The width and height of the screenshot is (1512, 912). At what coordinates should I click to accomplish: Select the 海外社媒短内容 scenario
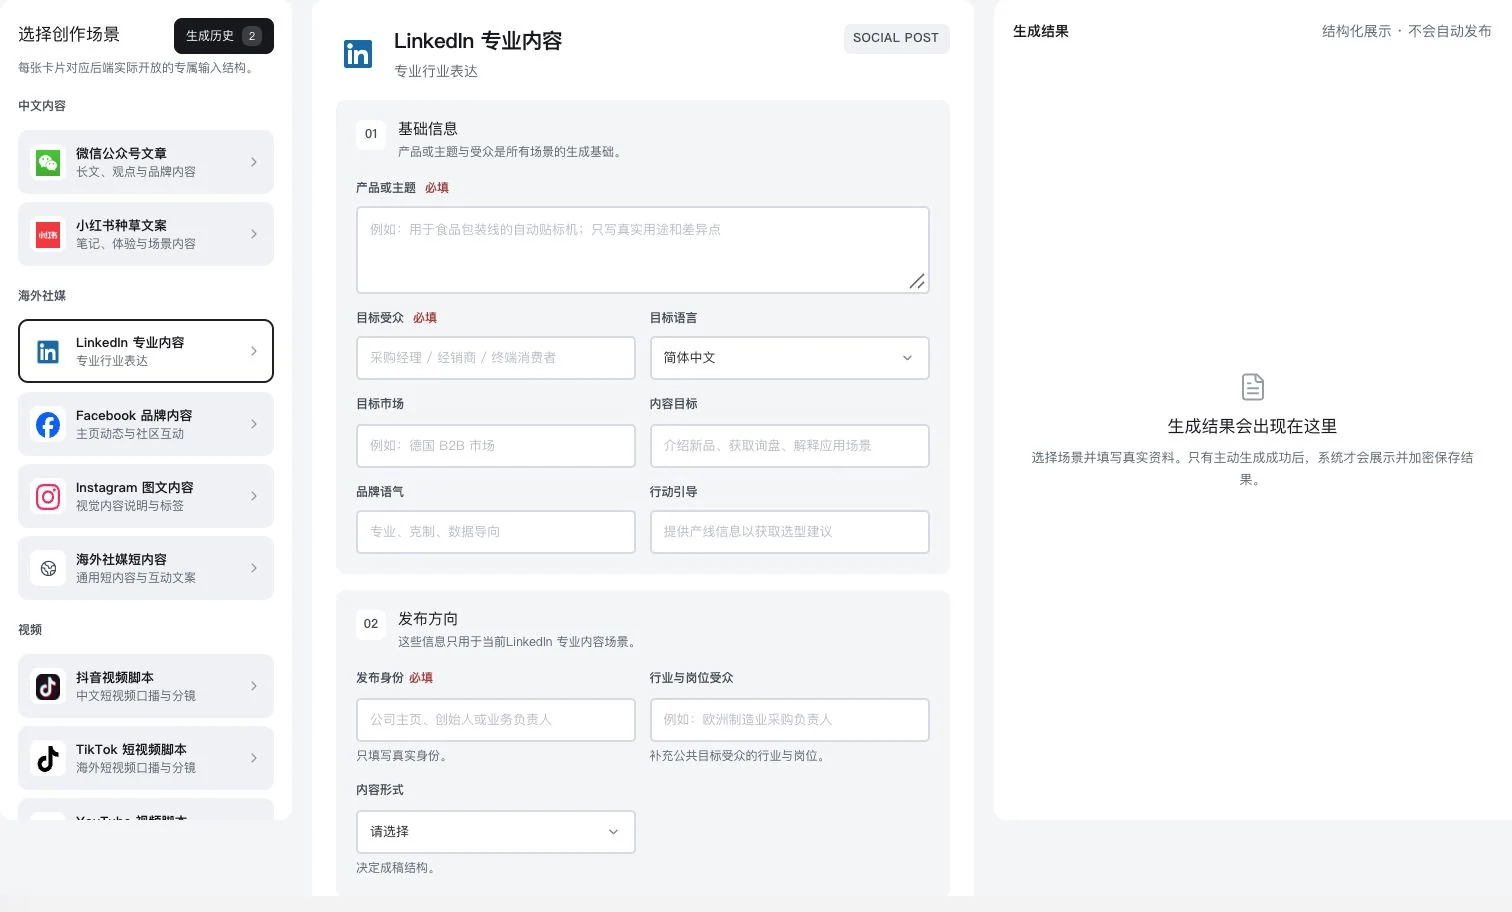pos(146,568)
